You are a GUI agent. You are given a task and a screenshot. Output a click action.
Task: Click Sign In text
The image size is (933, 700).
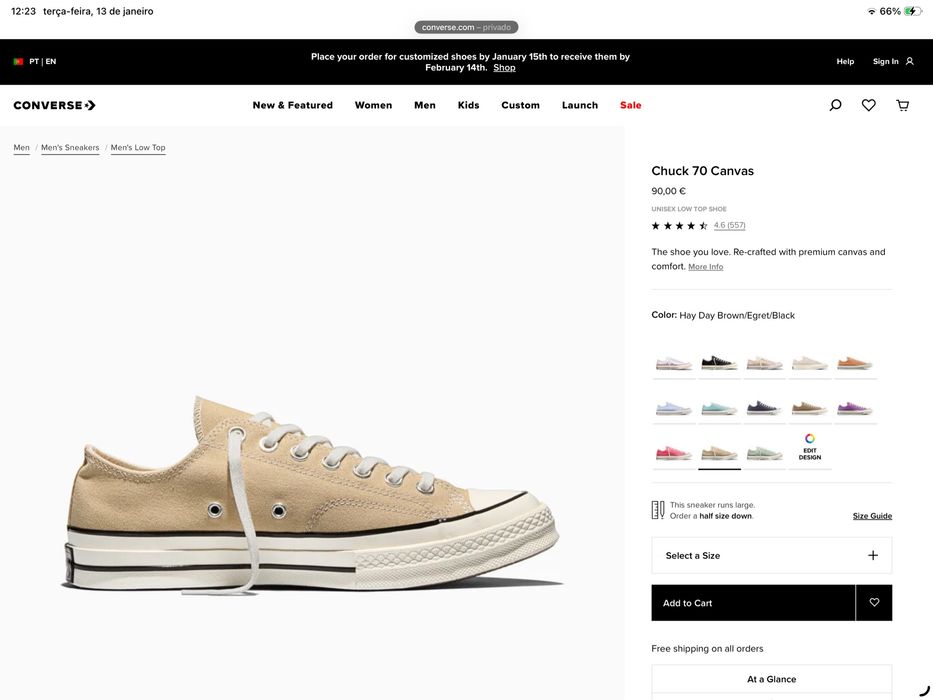tap(885, 61)
